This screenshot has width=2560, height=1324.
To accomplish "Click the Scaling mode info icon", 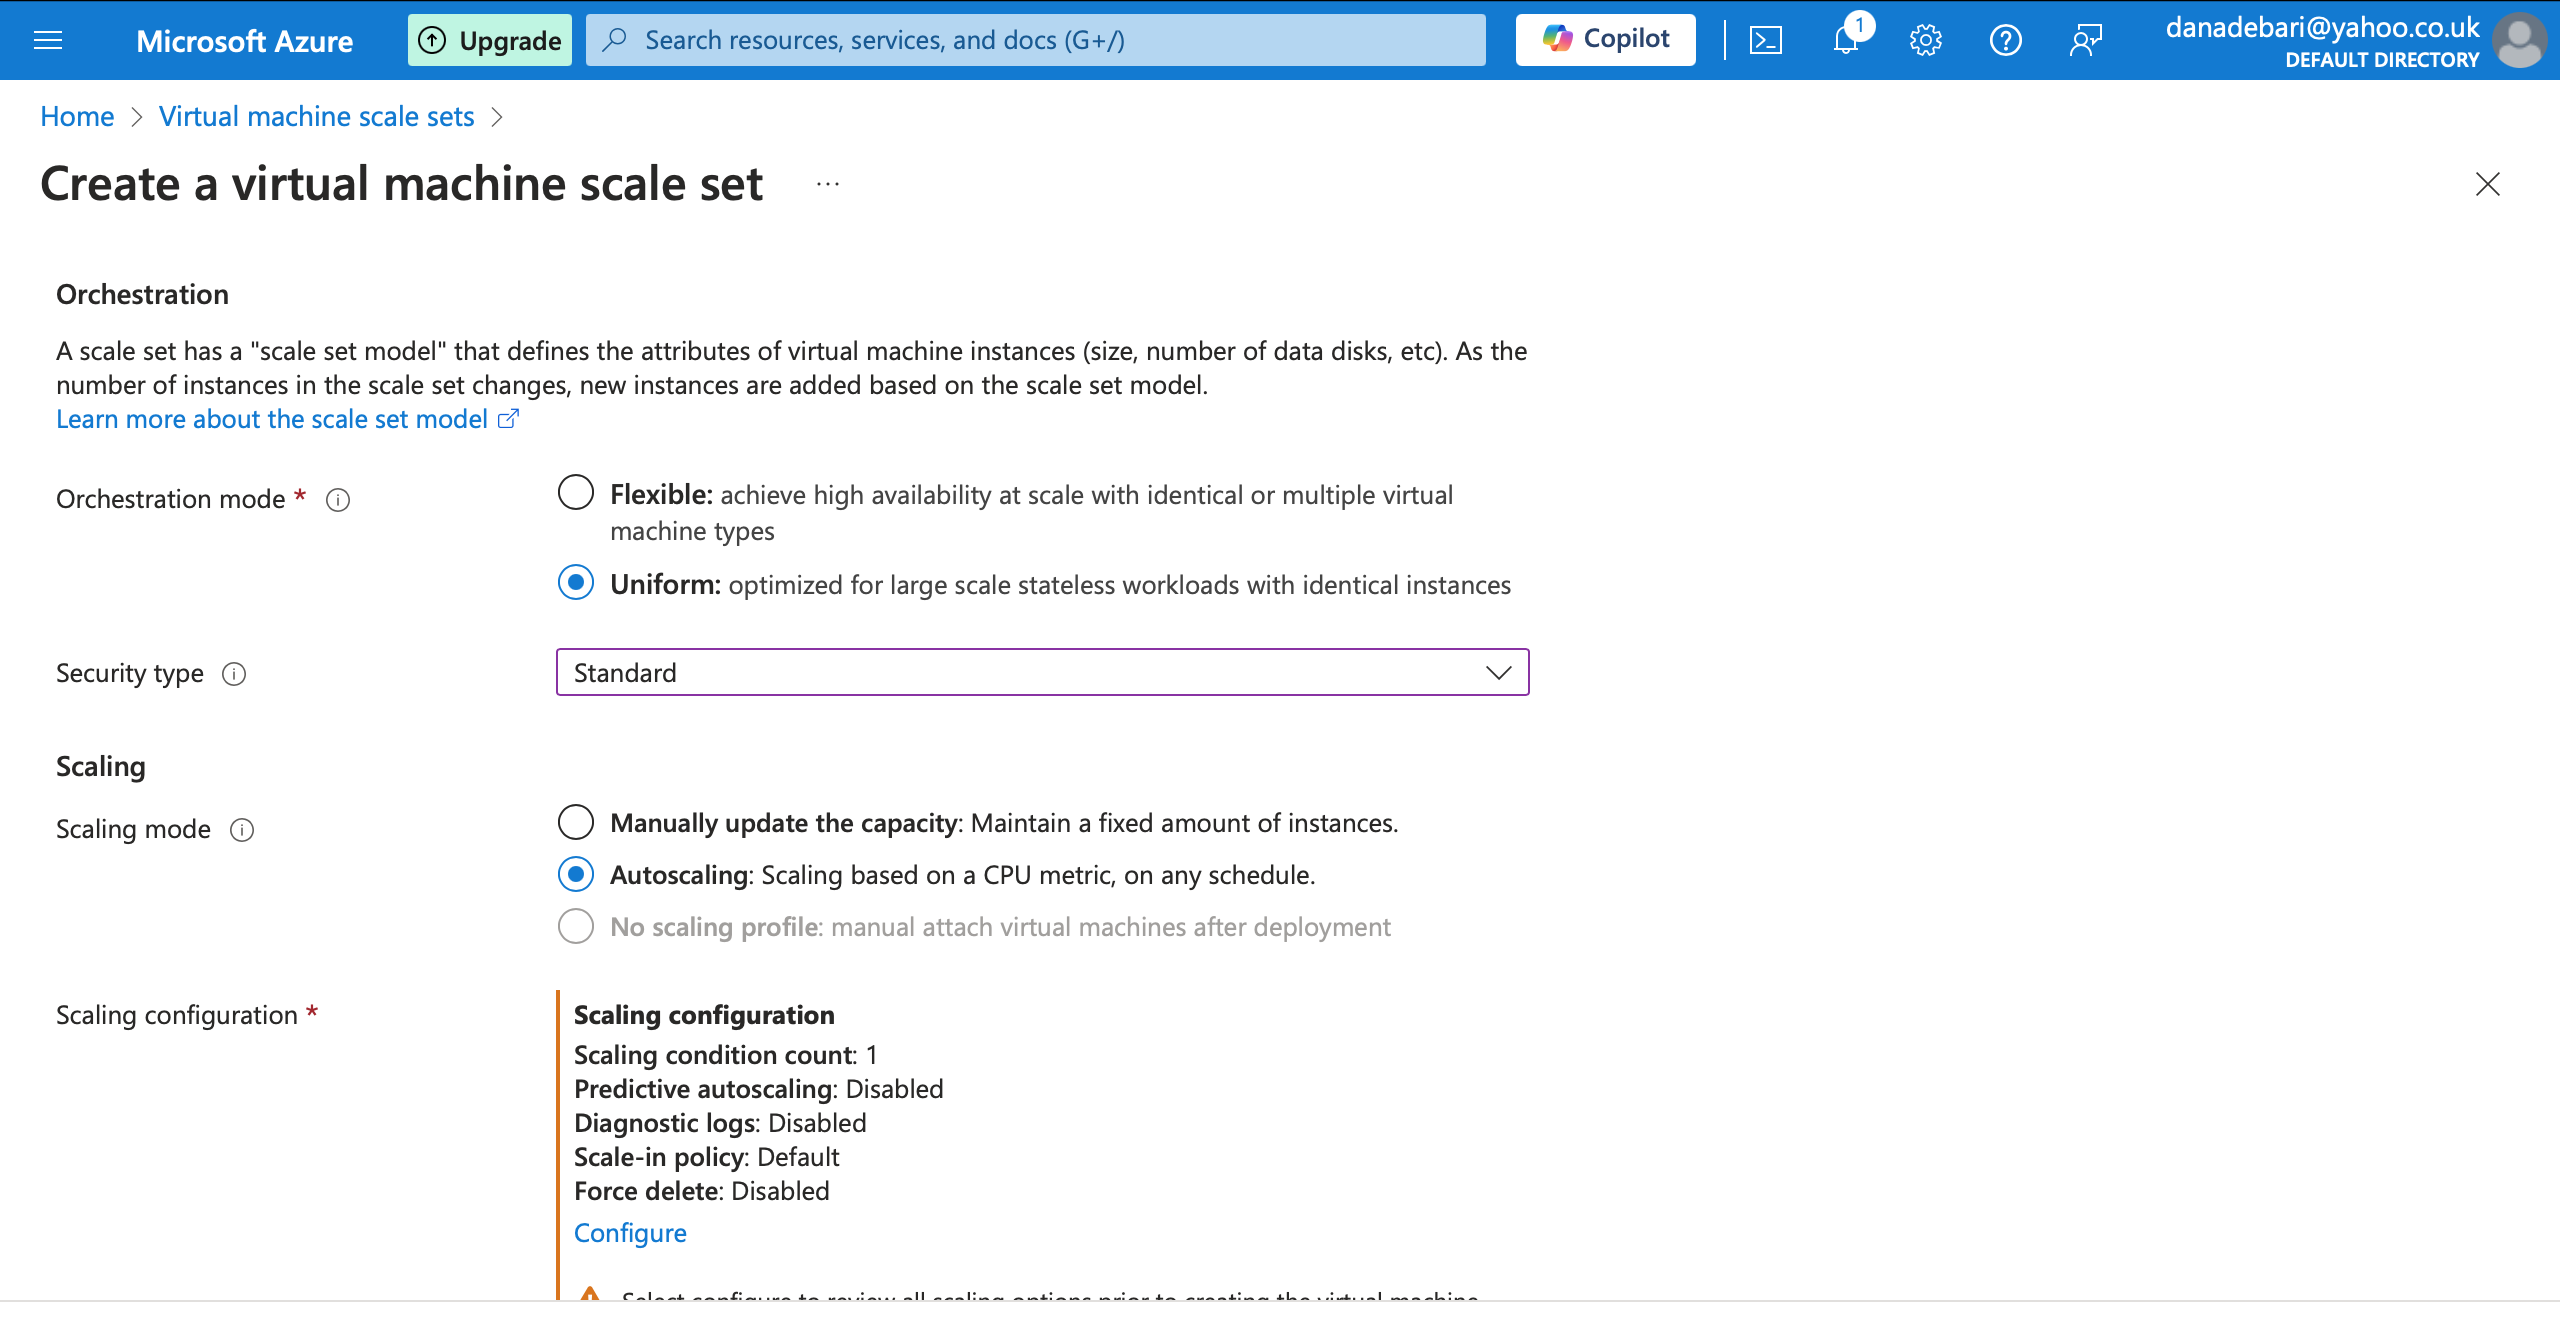I will click(x=242, y=830).
